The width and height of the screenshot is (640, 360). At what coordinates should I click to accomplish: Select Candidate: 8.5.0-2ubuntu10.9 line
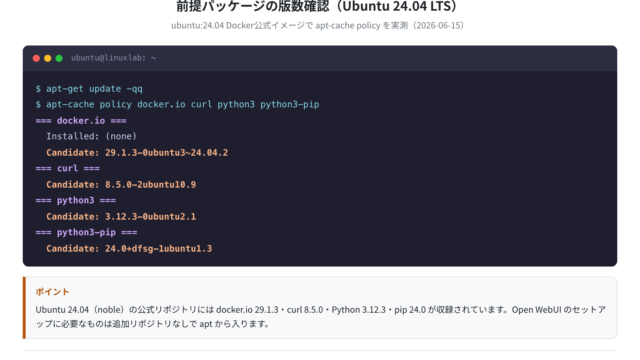(121, 184)
